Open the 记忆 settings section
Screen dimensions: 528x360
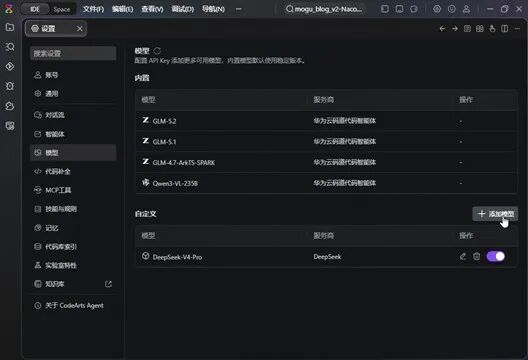coord(73,228)
